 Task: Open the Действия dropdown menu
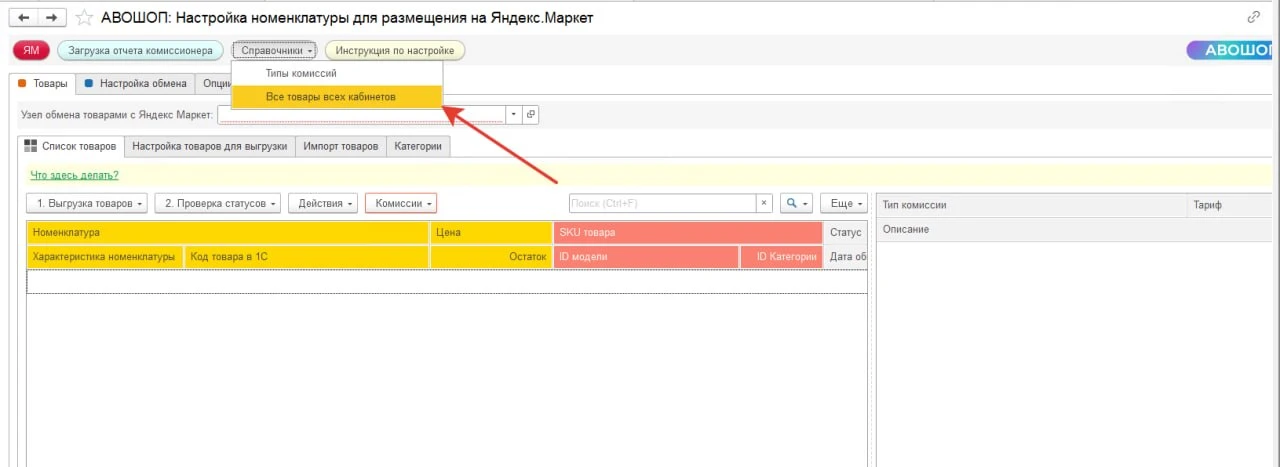point(322,203)
